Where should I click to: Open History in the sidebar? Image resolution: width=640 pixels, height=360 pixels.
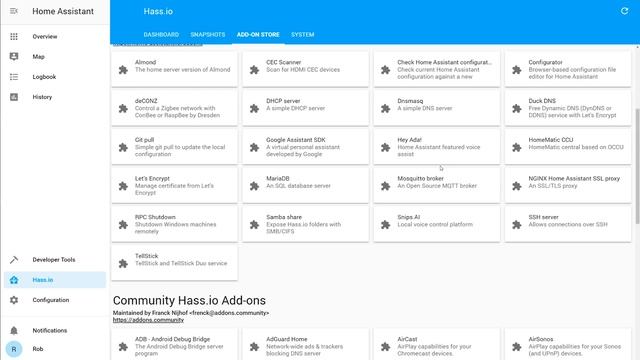click(x=42, y=97)
